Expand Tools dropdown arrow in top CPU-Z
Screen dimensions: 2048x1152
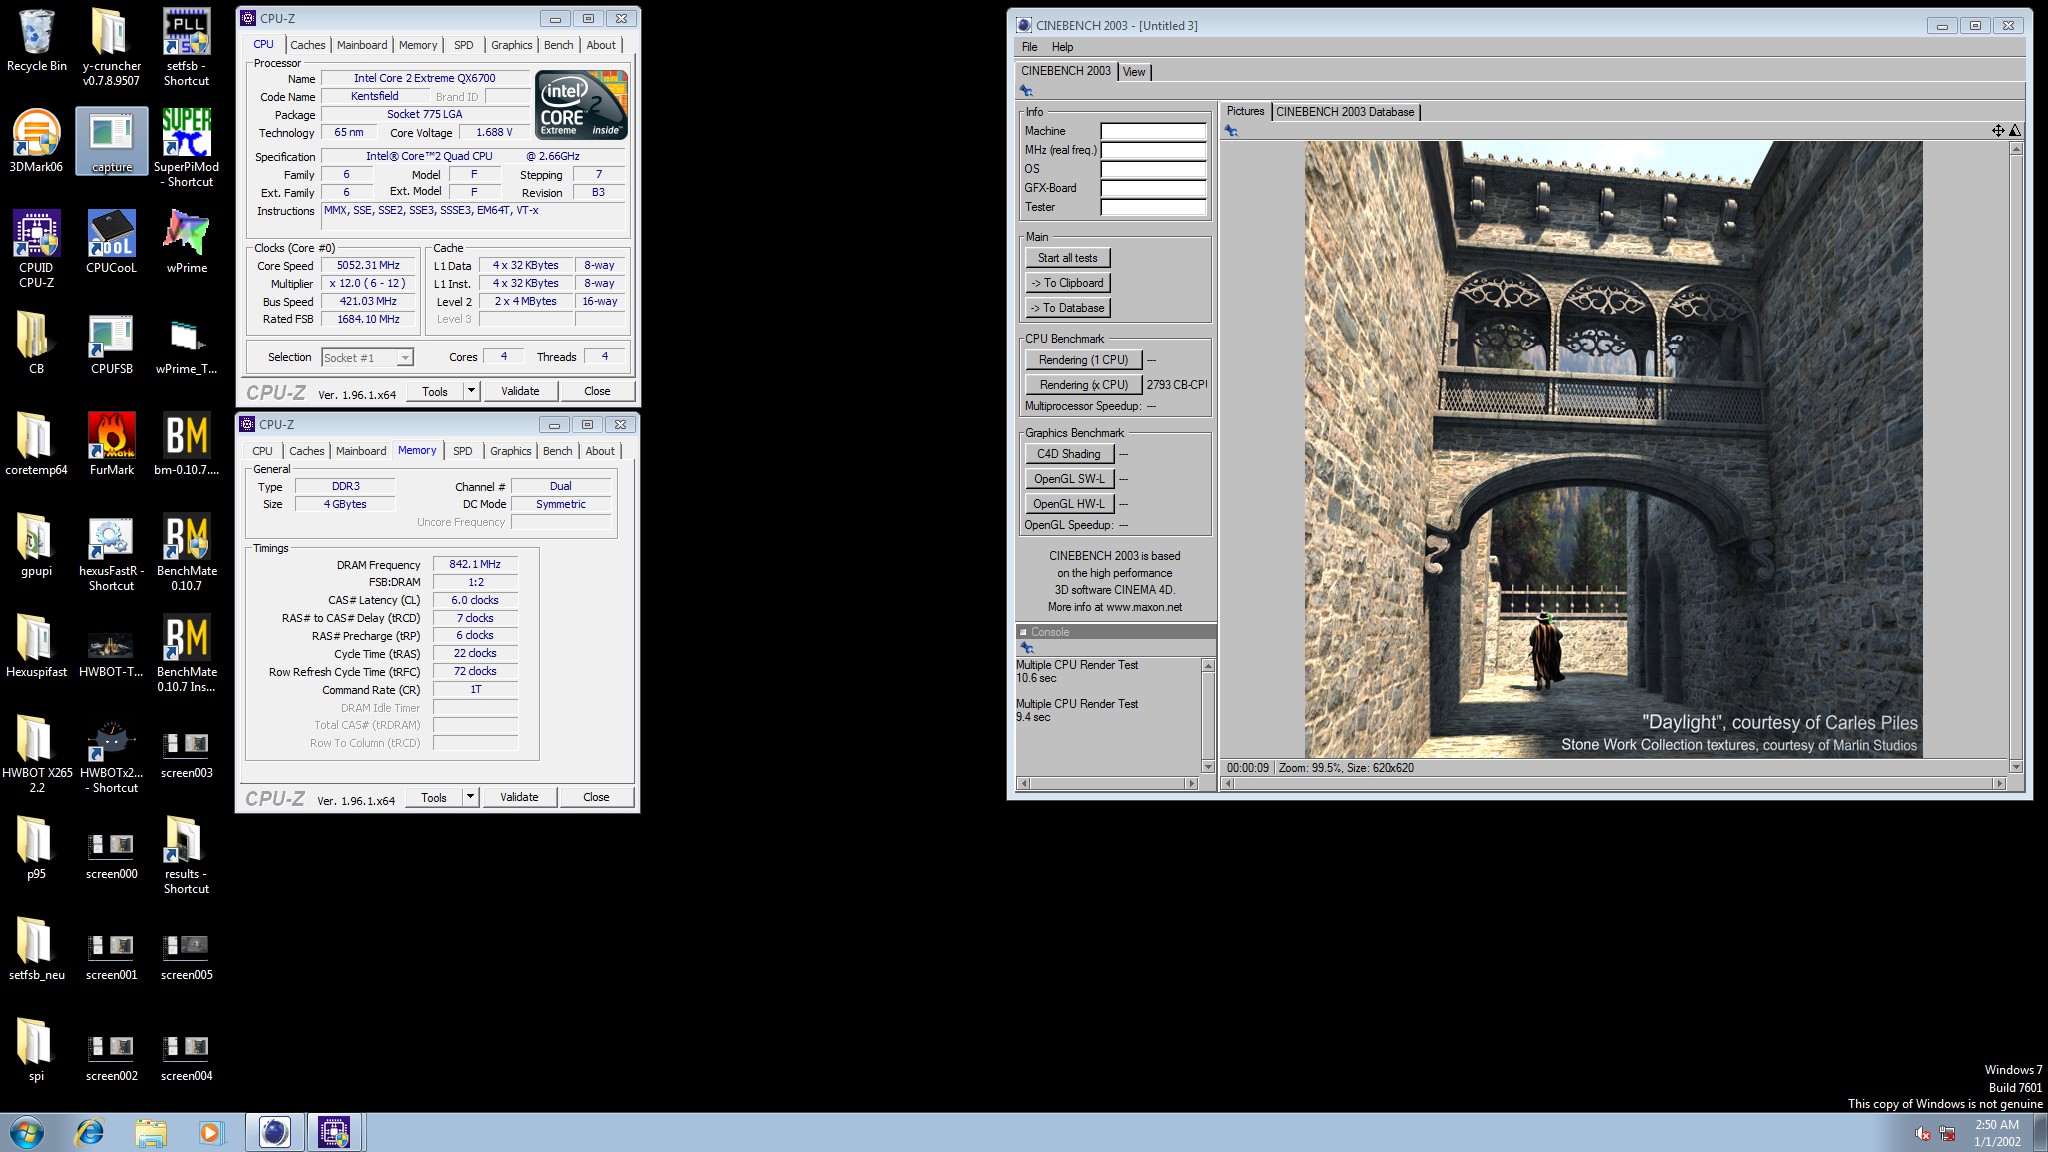point(472,391)
